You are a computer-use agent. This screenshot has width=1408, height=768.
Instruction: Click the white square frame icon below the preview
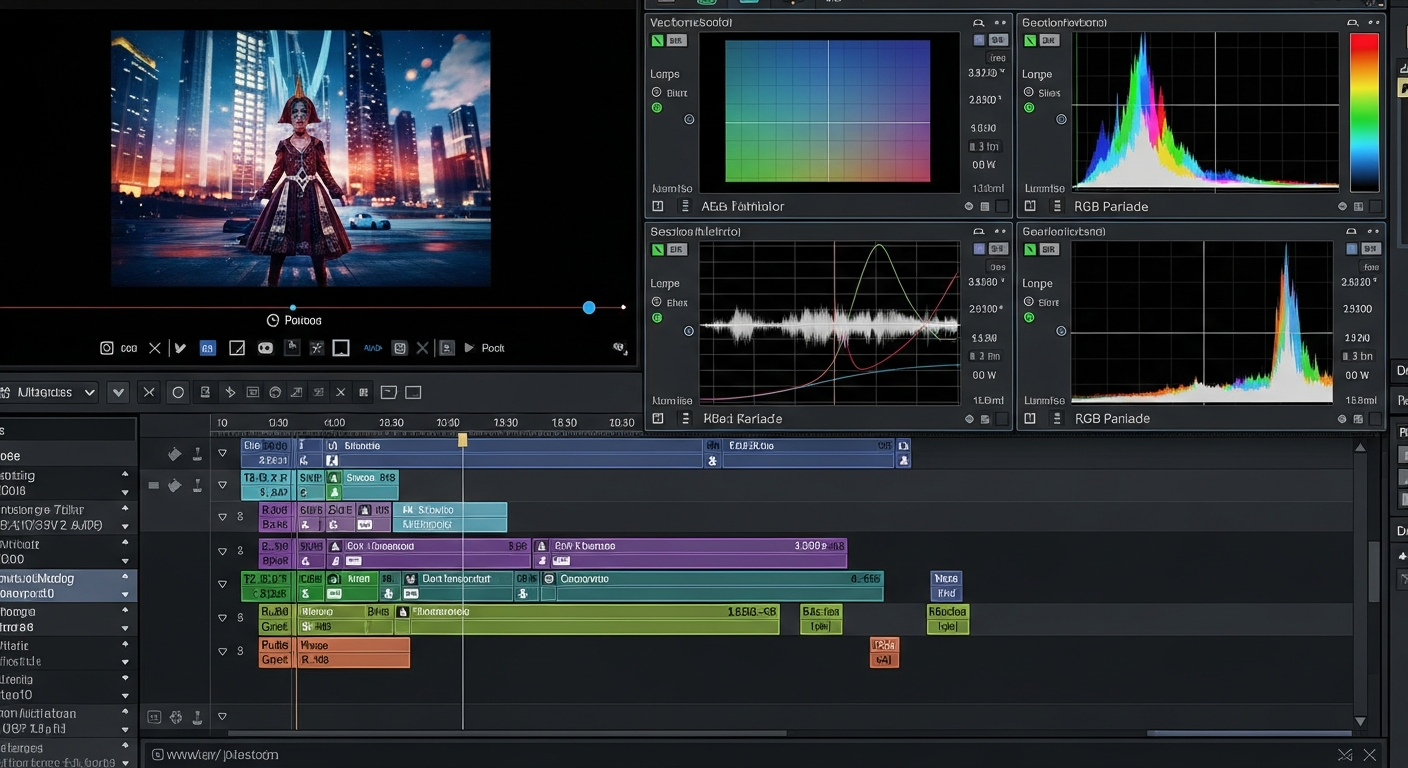tap(341, 348)
